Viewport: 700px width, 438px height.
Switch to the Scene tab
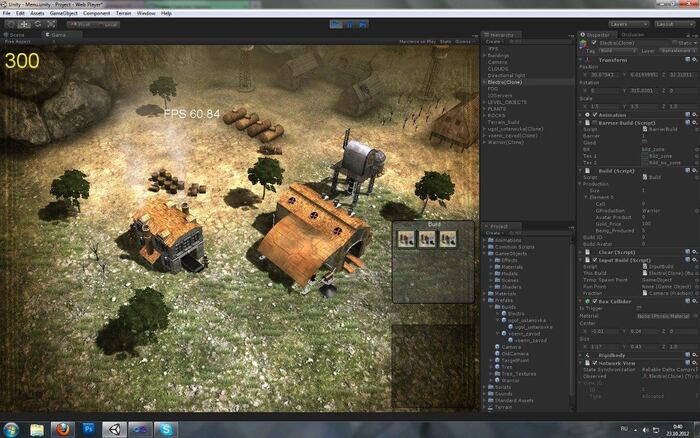click(14, 35)
